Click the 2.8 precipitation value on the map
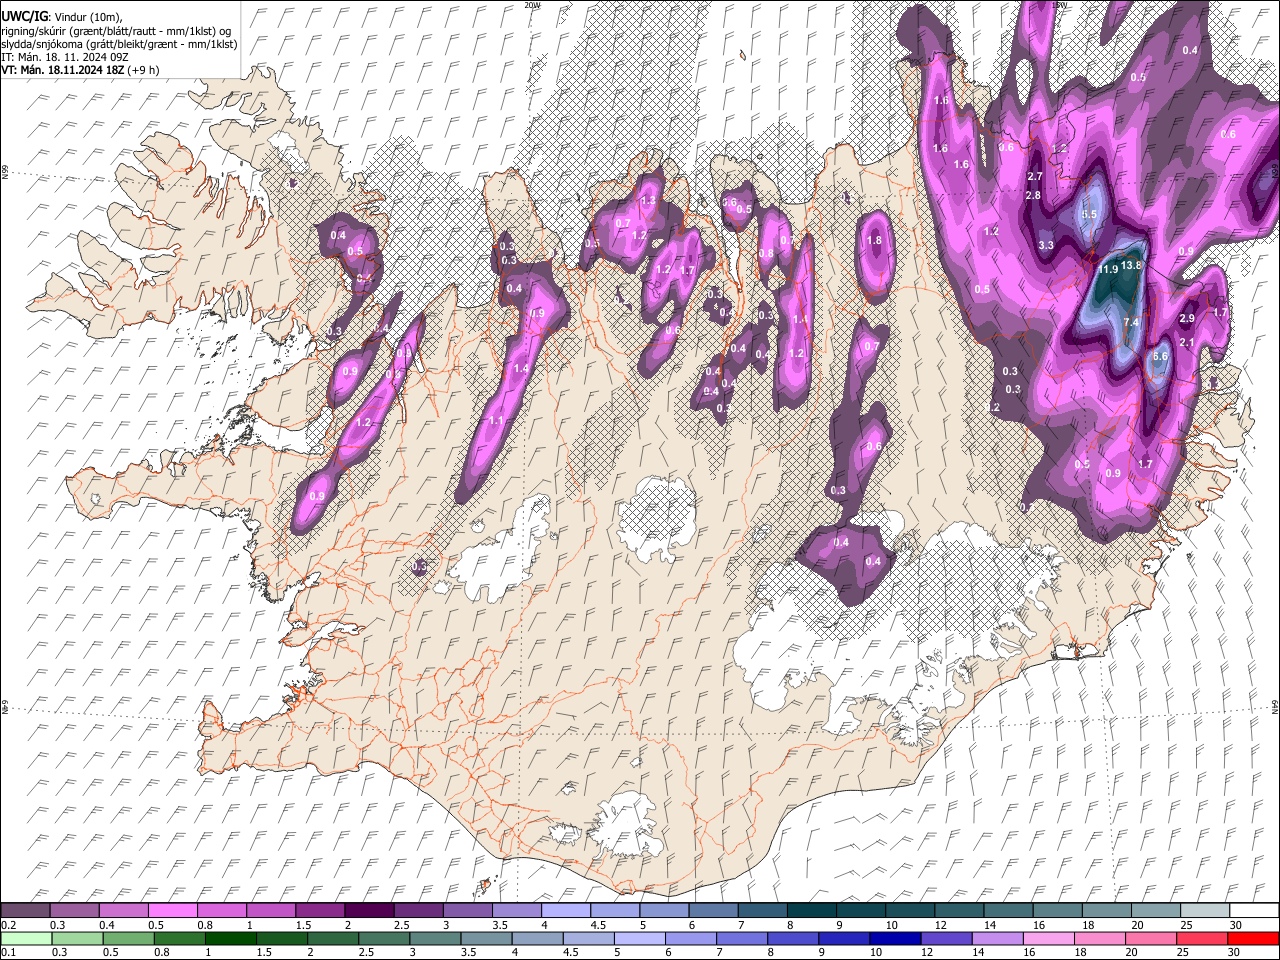1280x960 pixels. click(x=1033, y=195)
